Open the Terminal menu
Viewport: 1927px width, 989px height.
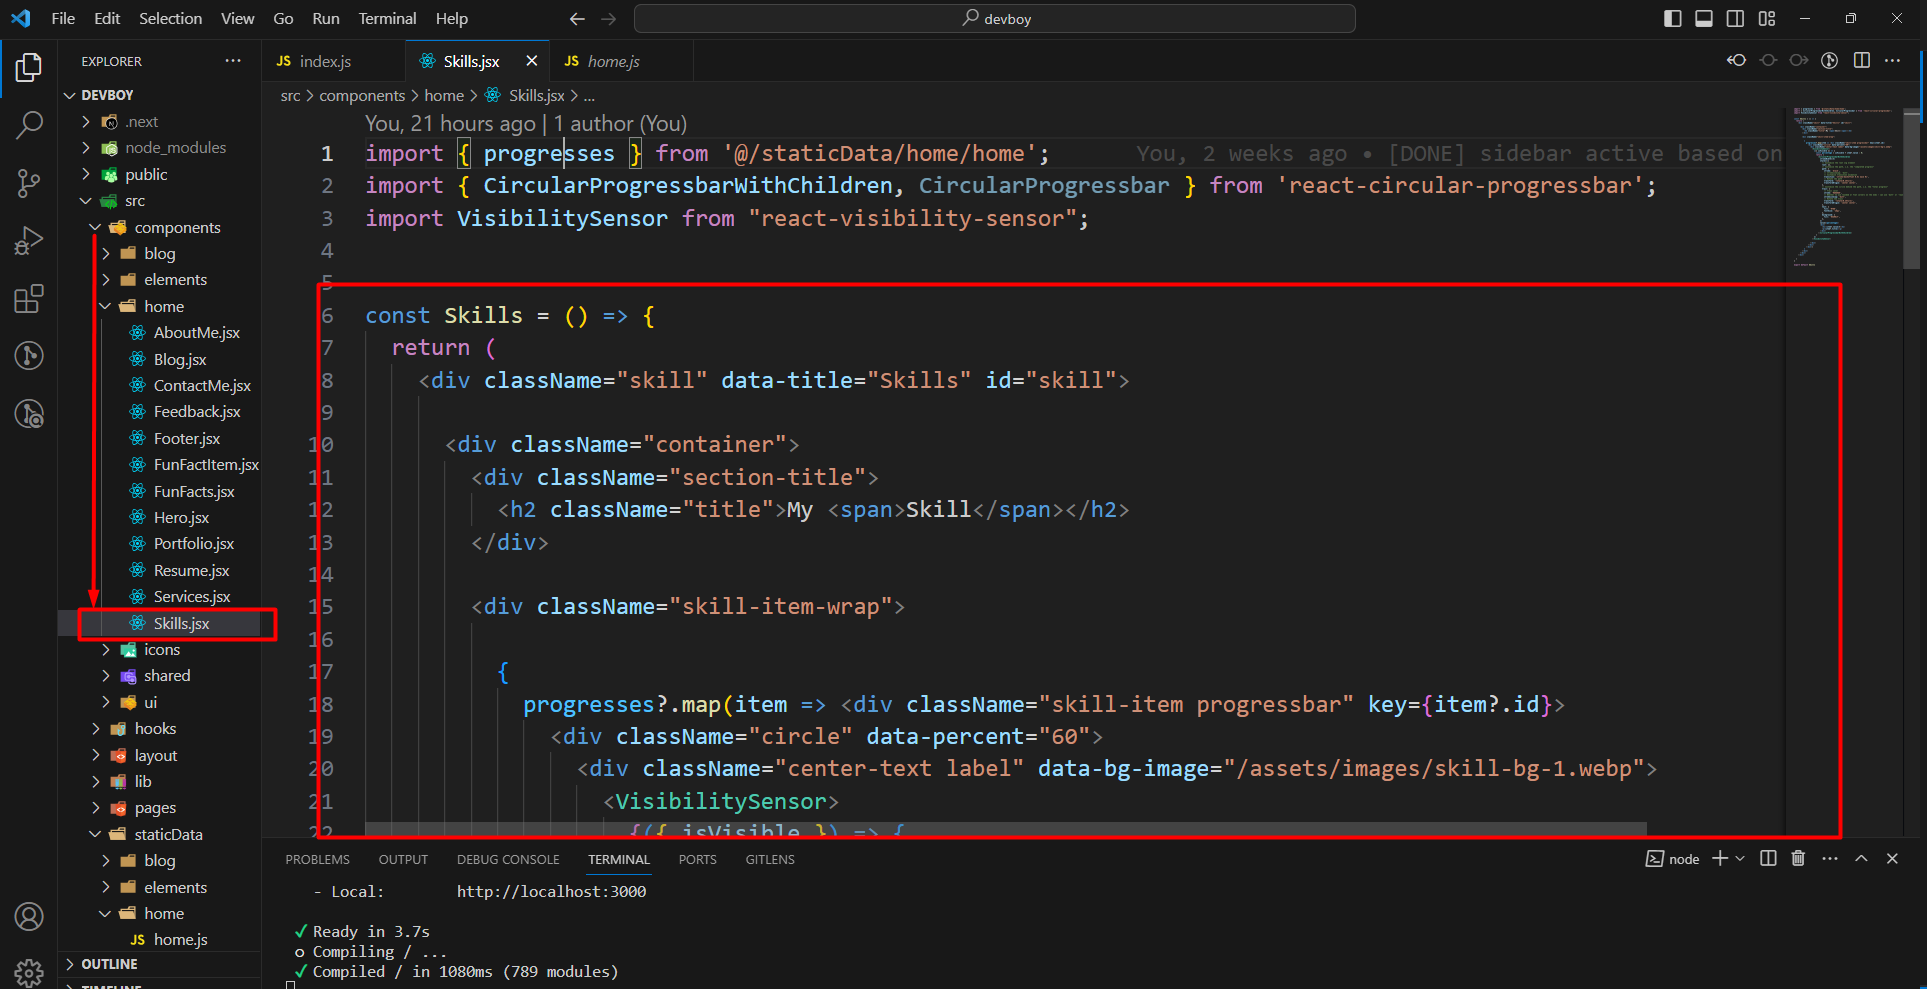pos(387,19)
